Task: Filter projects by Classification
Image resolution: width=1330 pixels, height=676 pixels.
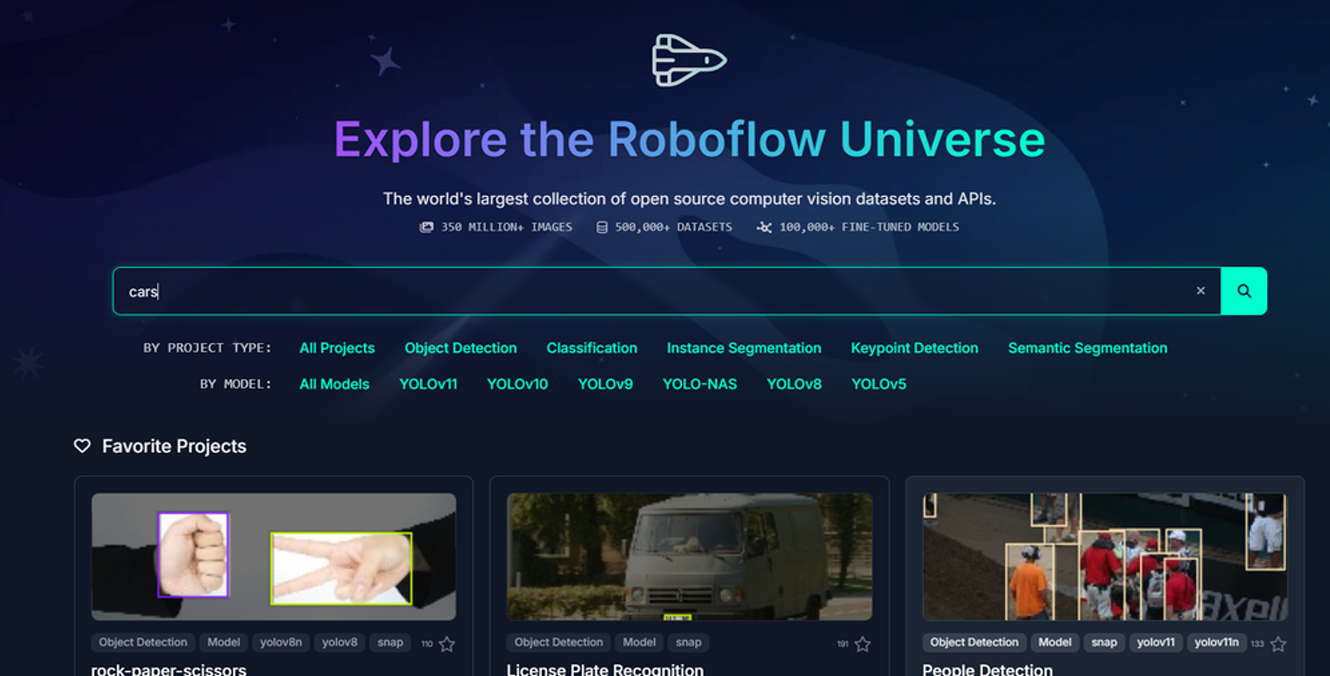Action: pos(592,348)
